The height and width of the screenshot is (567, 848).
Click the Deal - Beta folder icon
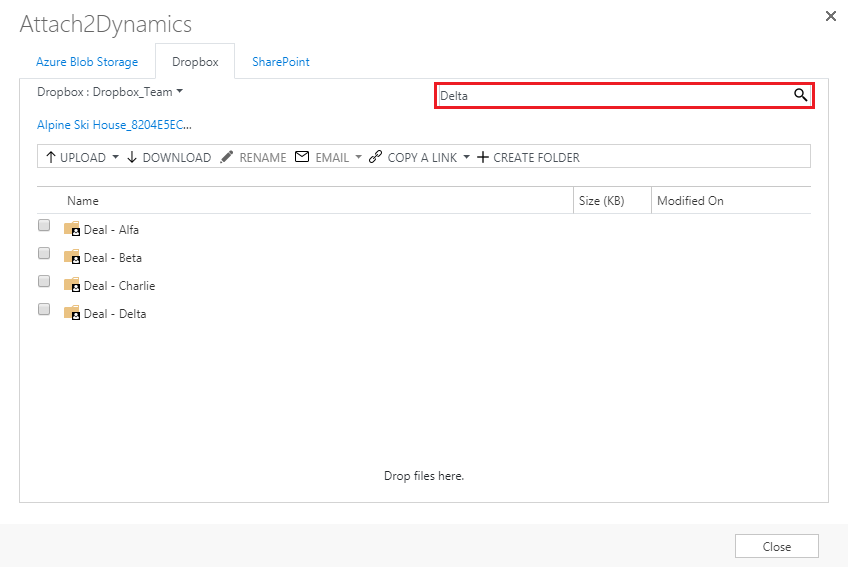pyautogui.click(x=72, y=257)
